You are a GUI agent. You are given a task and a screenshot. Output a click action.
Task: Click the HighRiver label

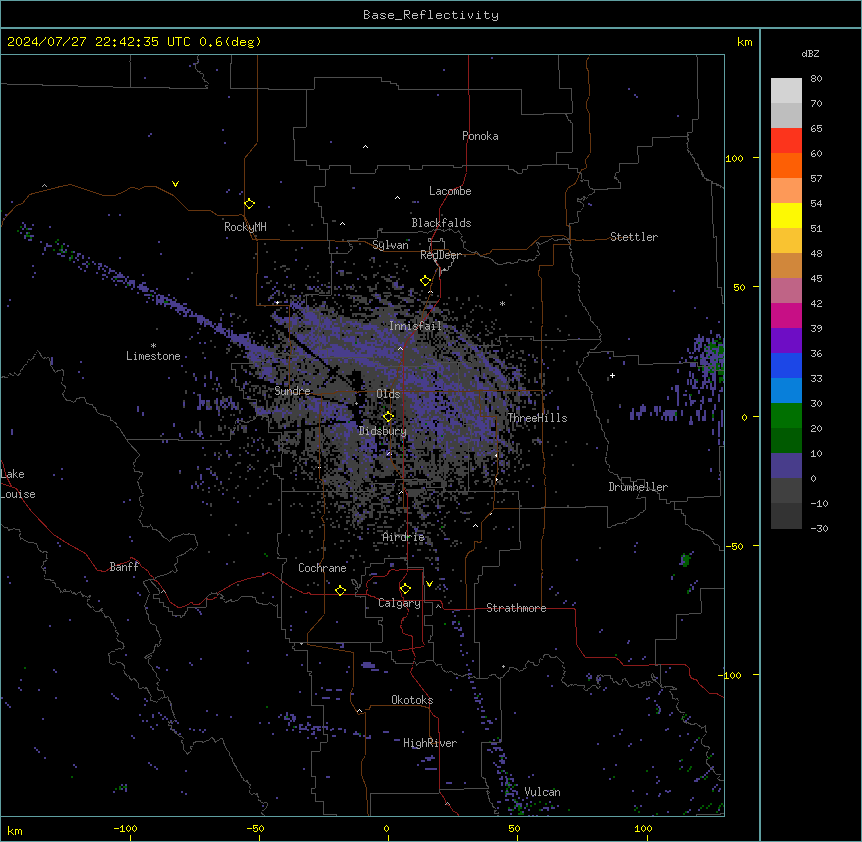[x=430, y=743]
